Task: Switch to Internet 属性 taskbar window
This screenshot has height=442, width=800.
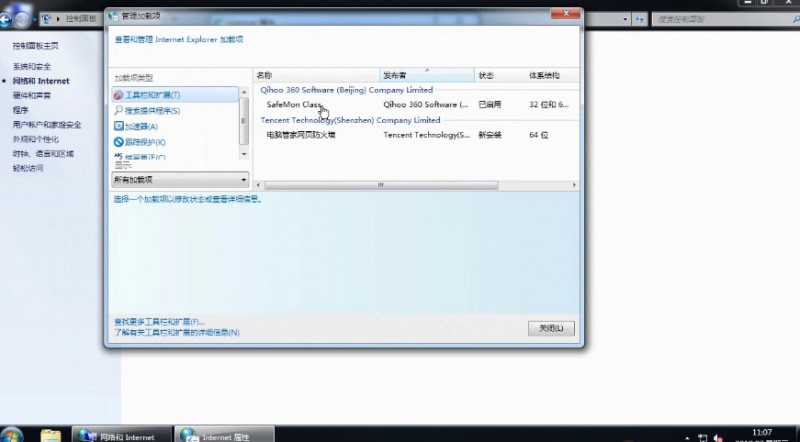Action: coord(224,436)
